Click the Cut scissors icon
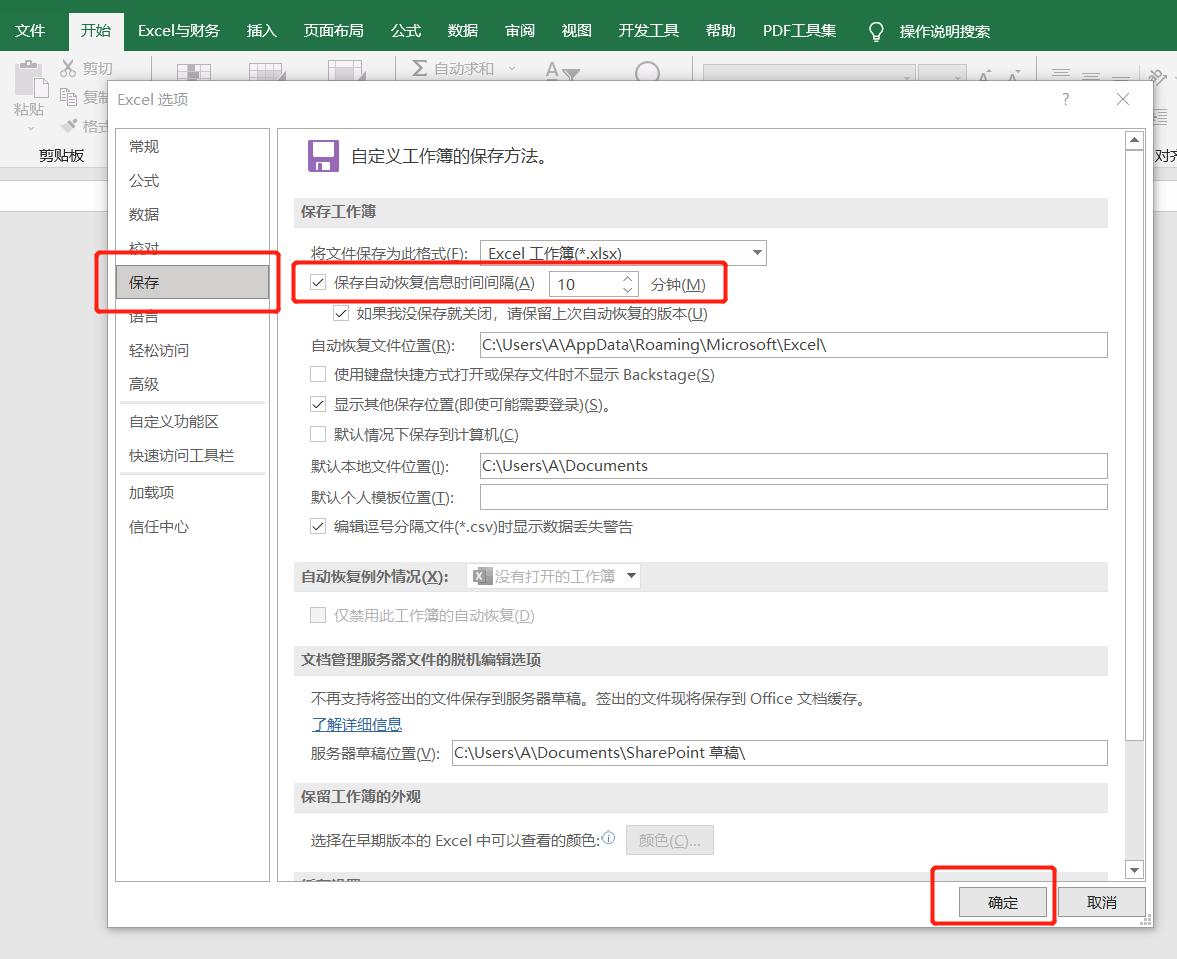This screenshot has height=959, width=1177. [70, 67]
